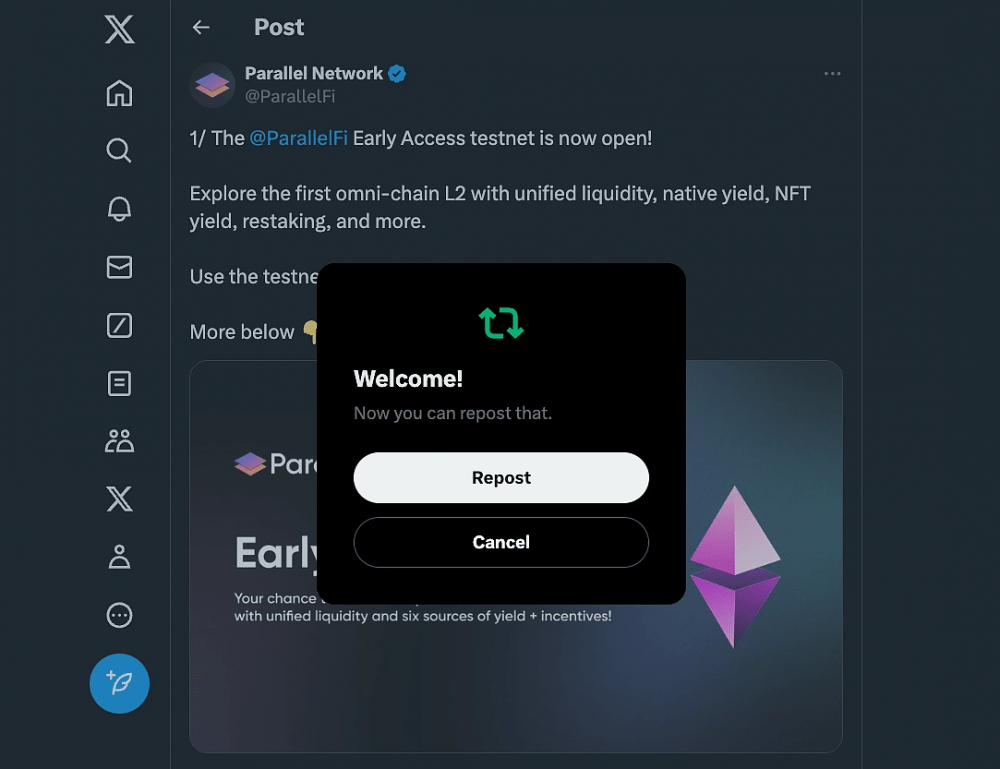Click the X logo at top of sidebar
The width and height of the screenshot is (1000, 769).
pos(119,29)
